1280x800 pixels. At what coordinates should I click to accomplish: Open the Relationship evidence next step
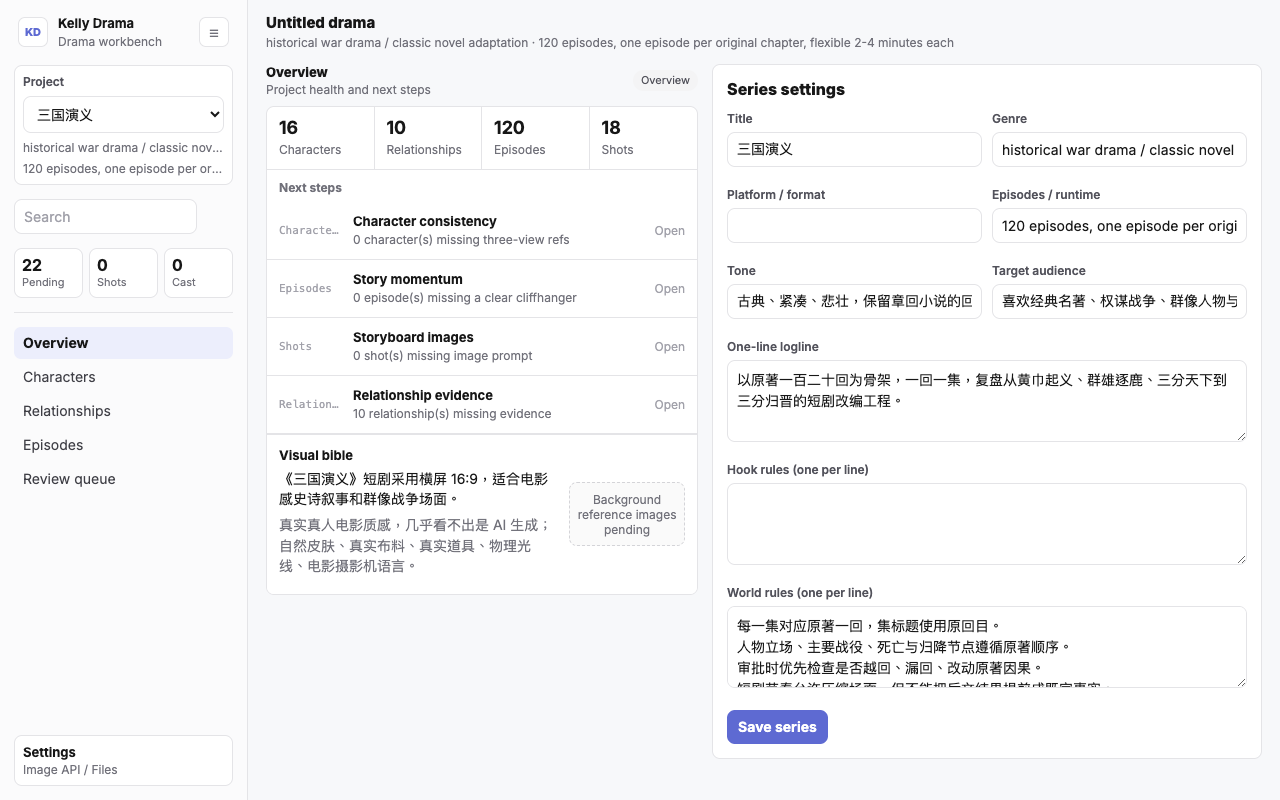[x=482, y=405]
